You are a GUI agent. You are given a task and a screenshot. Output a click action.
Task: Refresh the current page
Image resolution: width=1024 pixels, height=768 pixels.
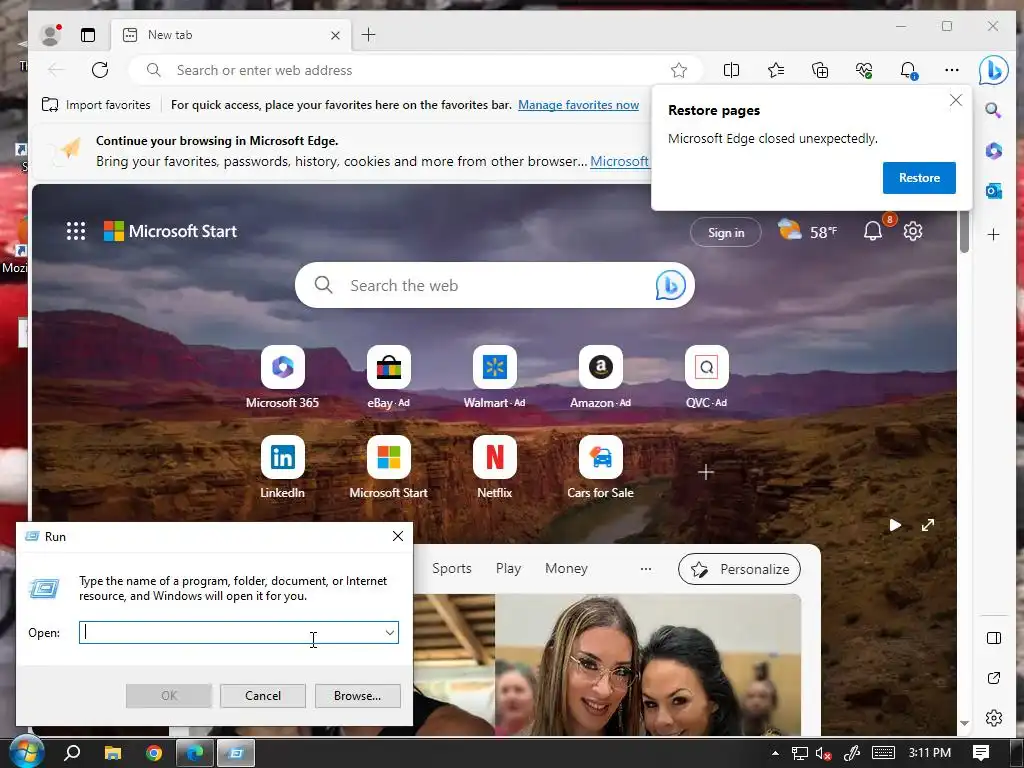100,70
